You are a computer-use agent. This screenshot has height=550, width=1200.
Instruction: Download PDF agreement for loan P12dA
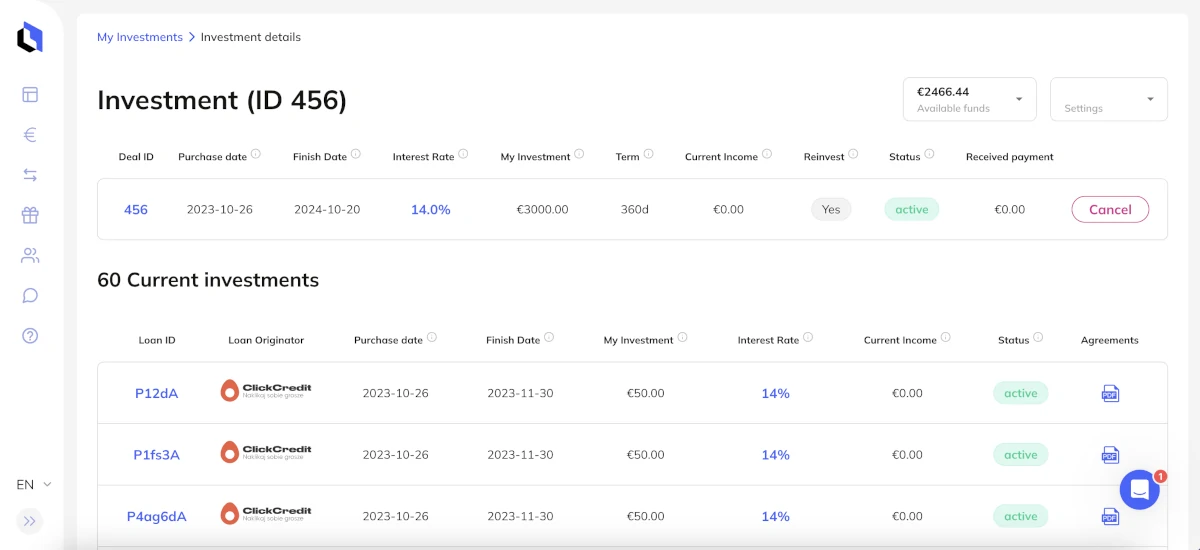(1110, 393)
